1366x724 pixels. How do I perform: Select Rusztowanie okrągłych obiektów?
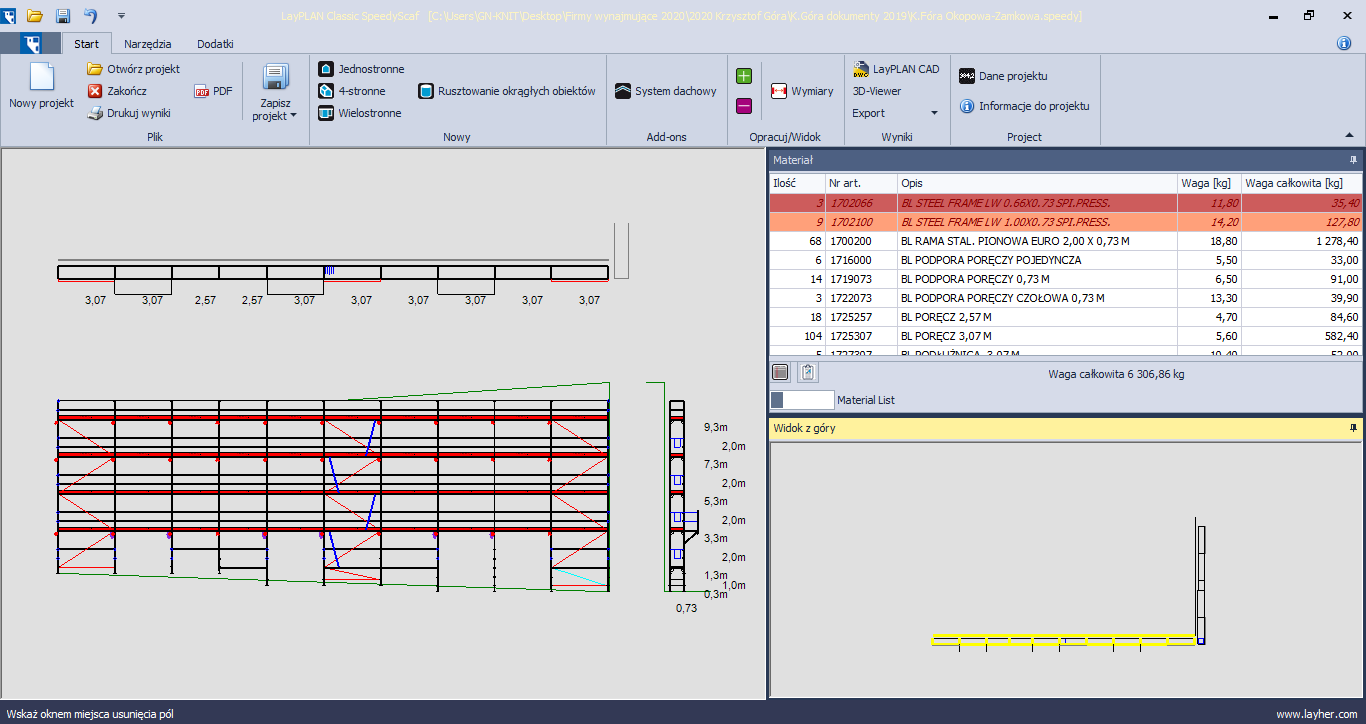[507, 91]
